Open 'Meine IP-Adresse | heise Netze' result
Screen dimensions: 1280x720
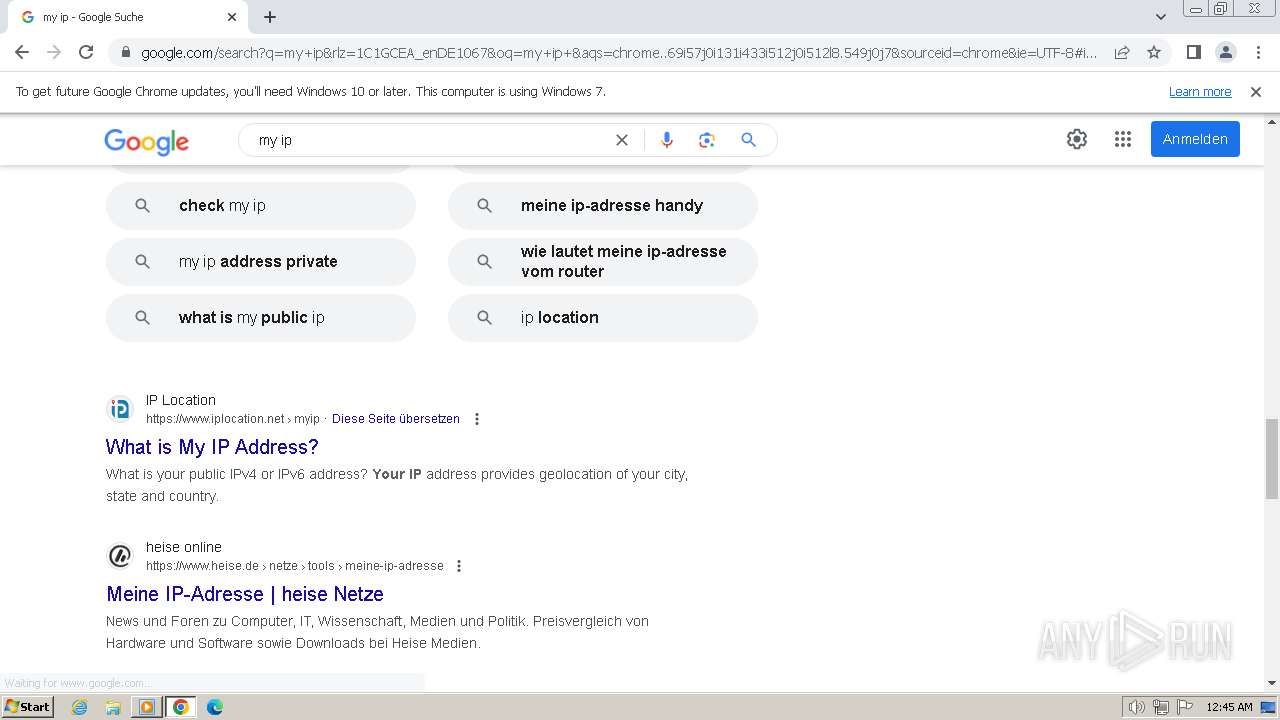[245, 594]
